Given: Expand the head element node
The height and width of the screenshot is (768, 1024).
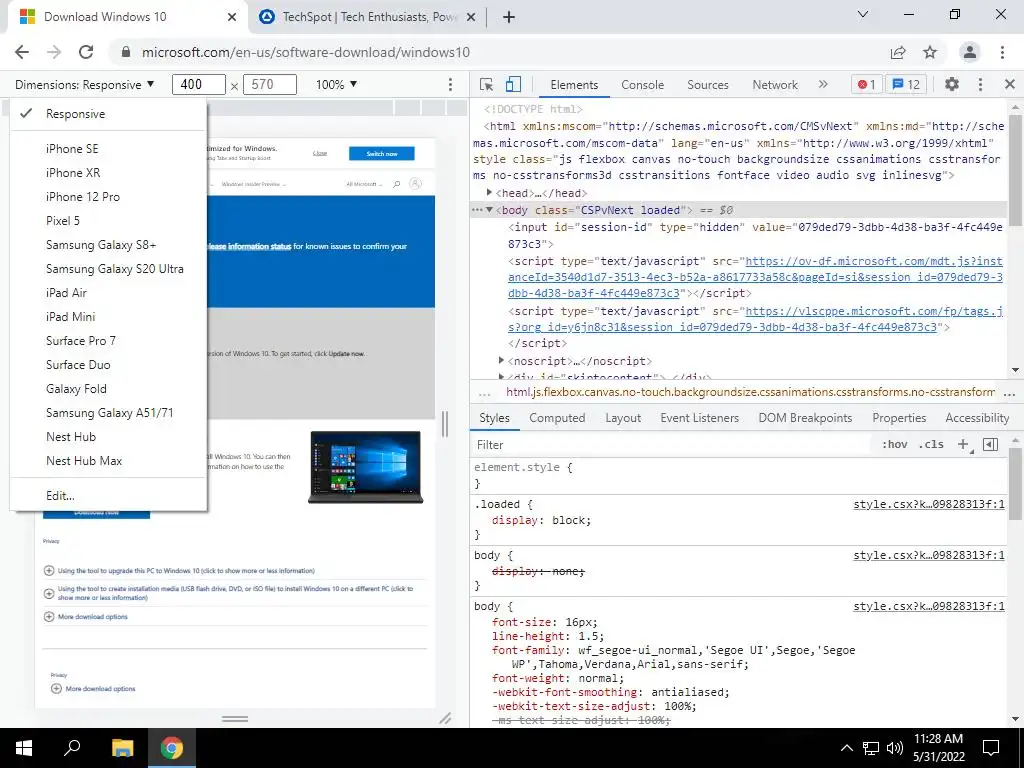Looking at the screenshot, I should coord(489,193).
